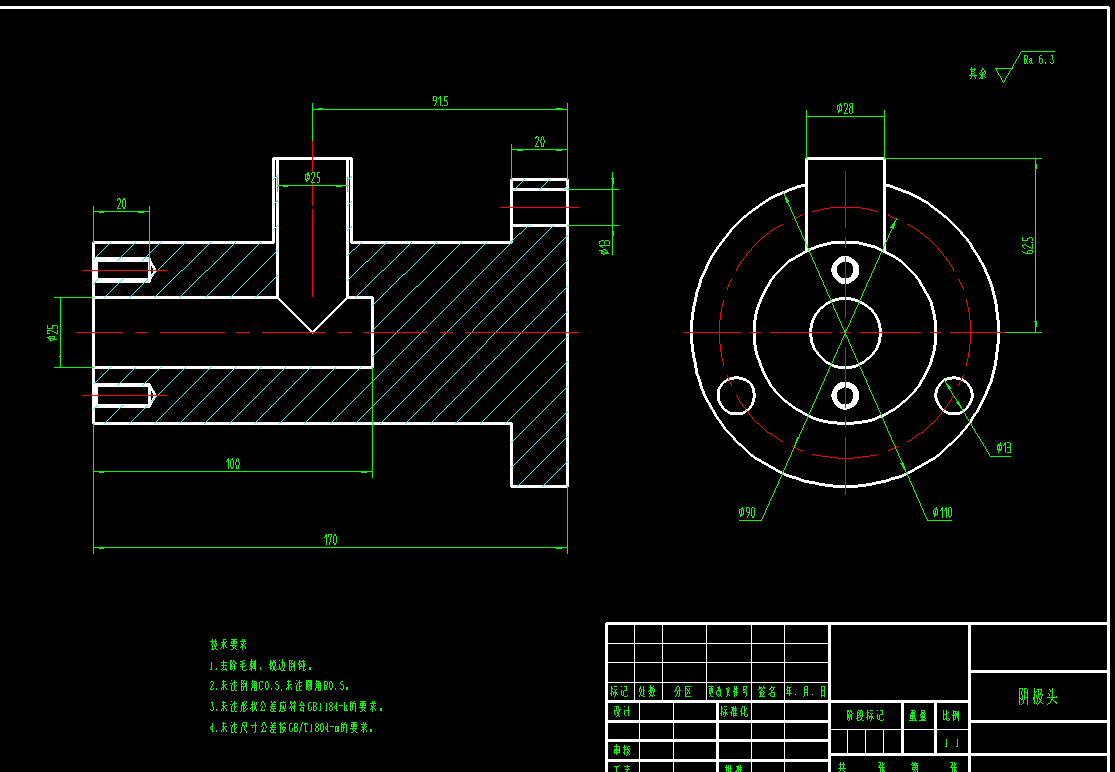Select the '重量' title block cell
1115x772 pixels.
919,716
